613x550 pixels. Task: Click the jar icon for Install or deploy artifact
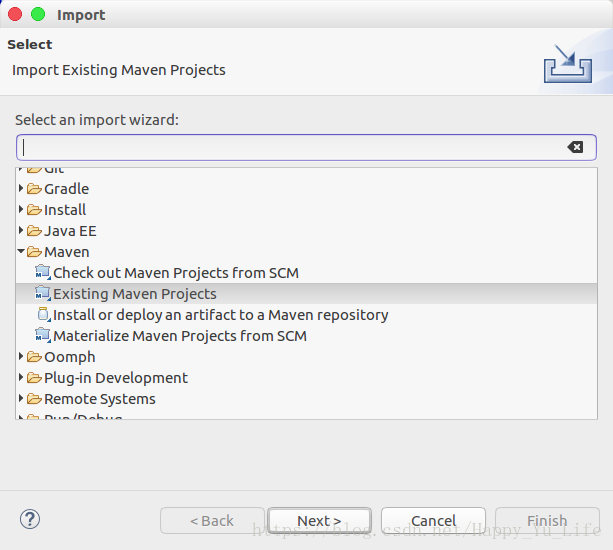pyautogui.click(x=43, y=315)
